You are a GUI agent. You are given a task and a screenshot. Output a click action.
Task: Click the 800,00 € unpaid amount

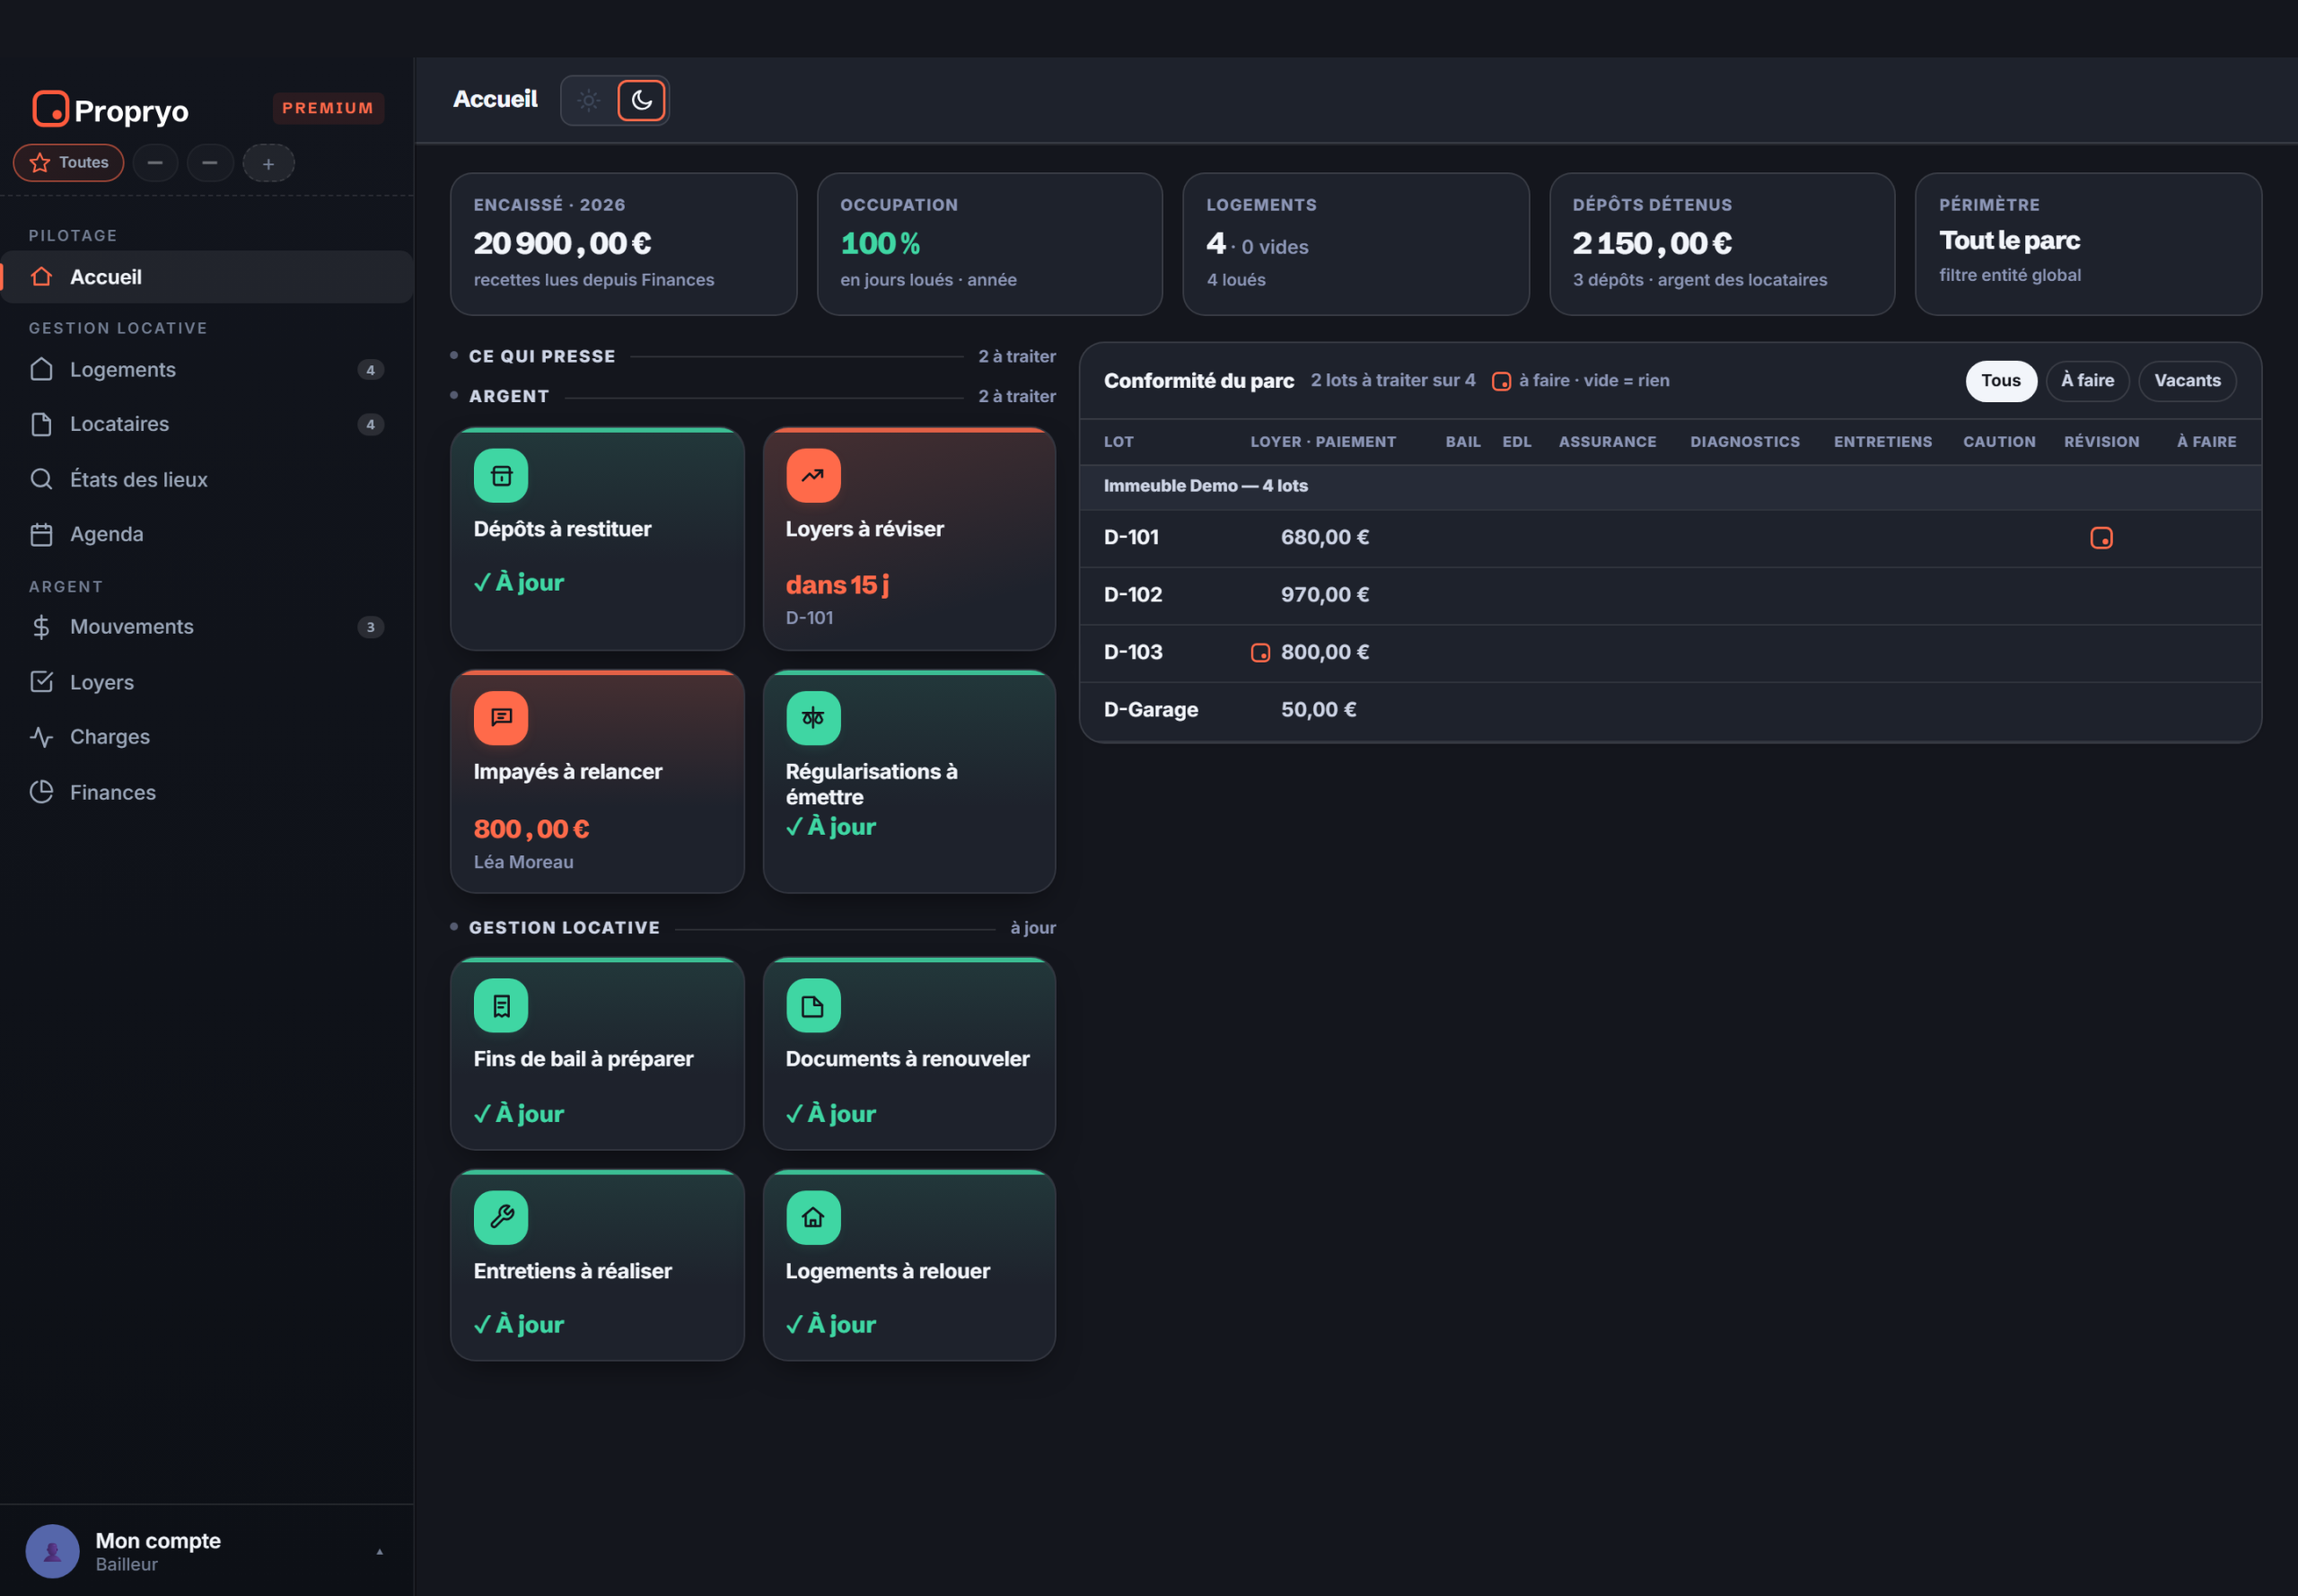pyautogui.click(x=531, y=829)
